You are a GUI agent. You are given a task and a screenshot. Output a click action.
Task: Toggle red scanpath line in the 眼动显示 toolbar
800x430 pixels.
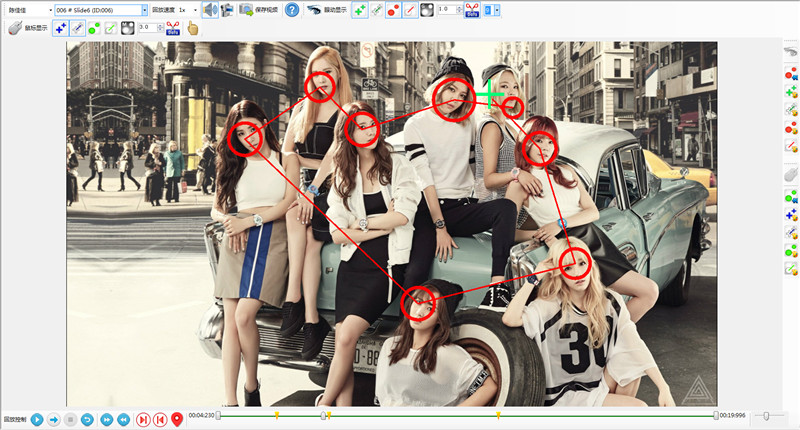click(x=410, y=10)
